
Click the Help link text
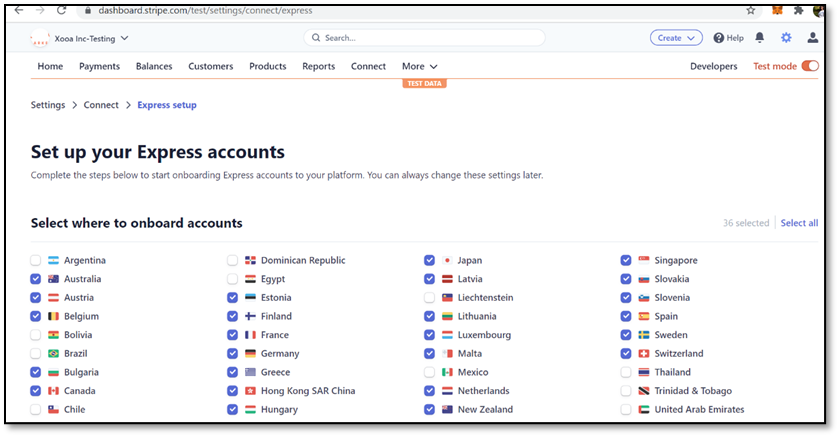(735, 38)
